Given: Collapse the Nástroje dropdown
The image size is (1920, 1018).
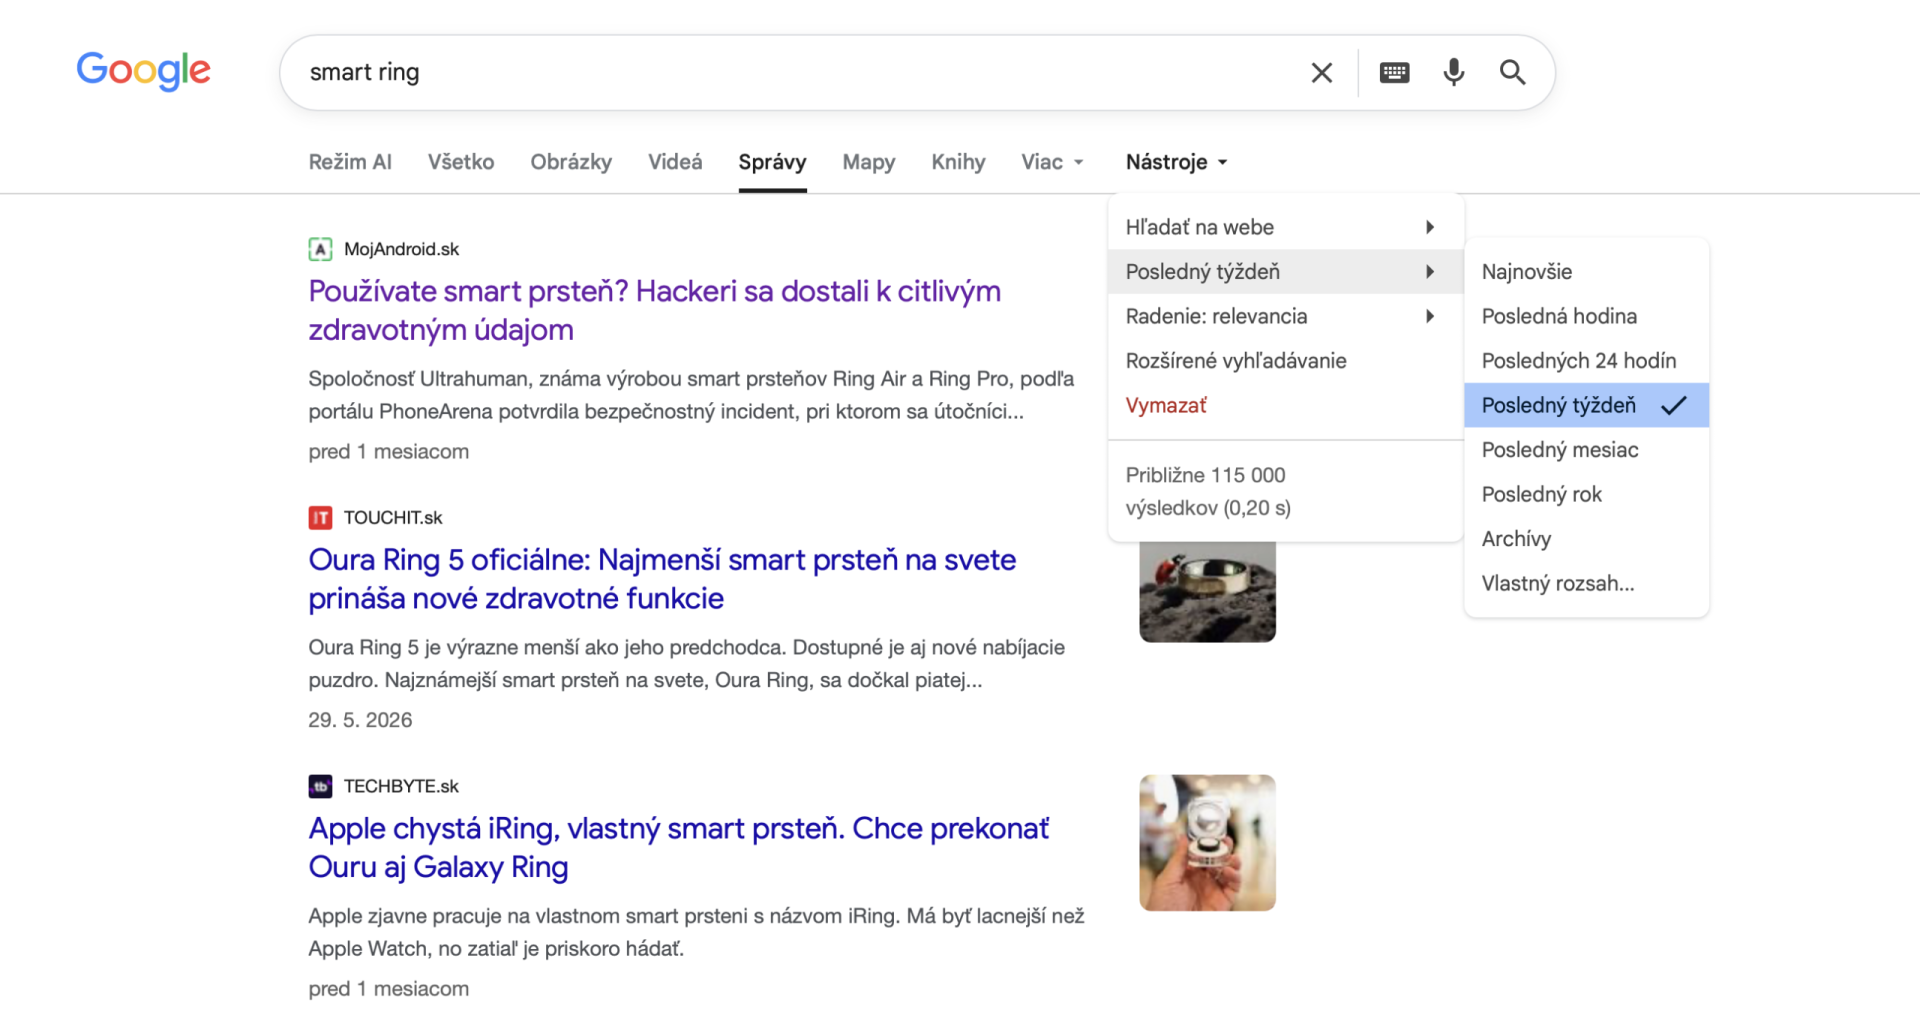Looking at the screenshot, I should (1176, 162).
